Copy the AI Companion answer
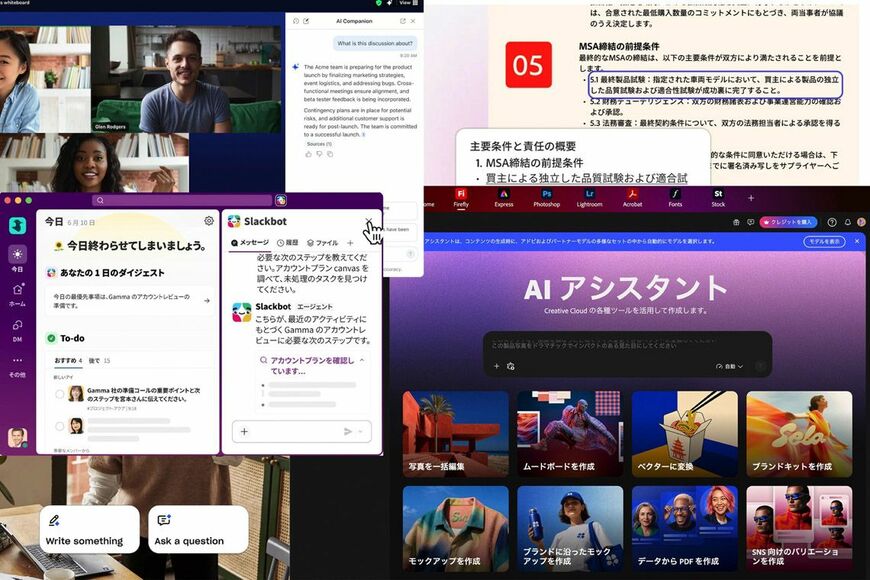Image resolution: width=870 pixels, height=580 pixels. coord(330,154)
